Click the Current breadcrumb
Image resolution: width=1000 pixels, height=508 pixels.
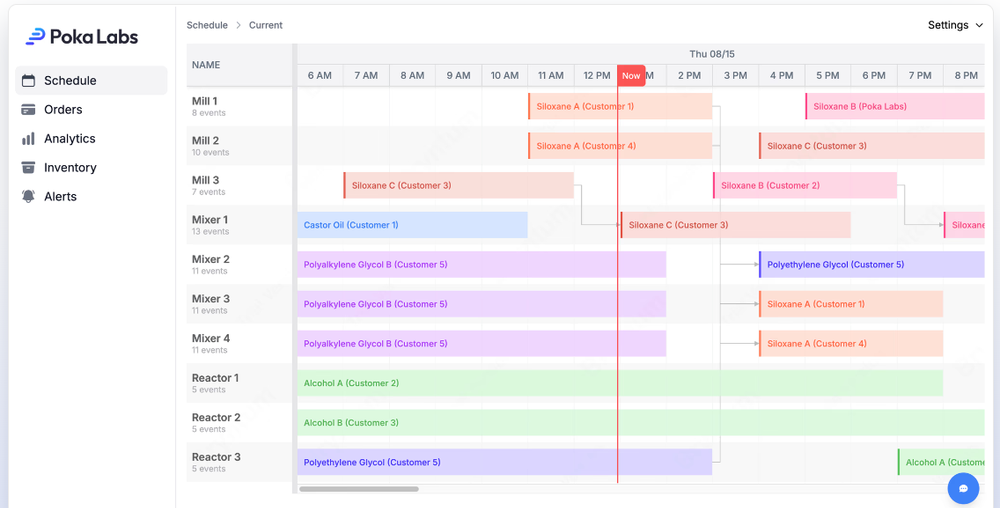(266, 25)
